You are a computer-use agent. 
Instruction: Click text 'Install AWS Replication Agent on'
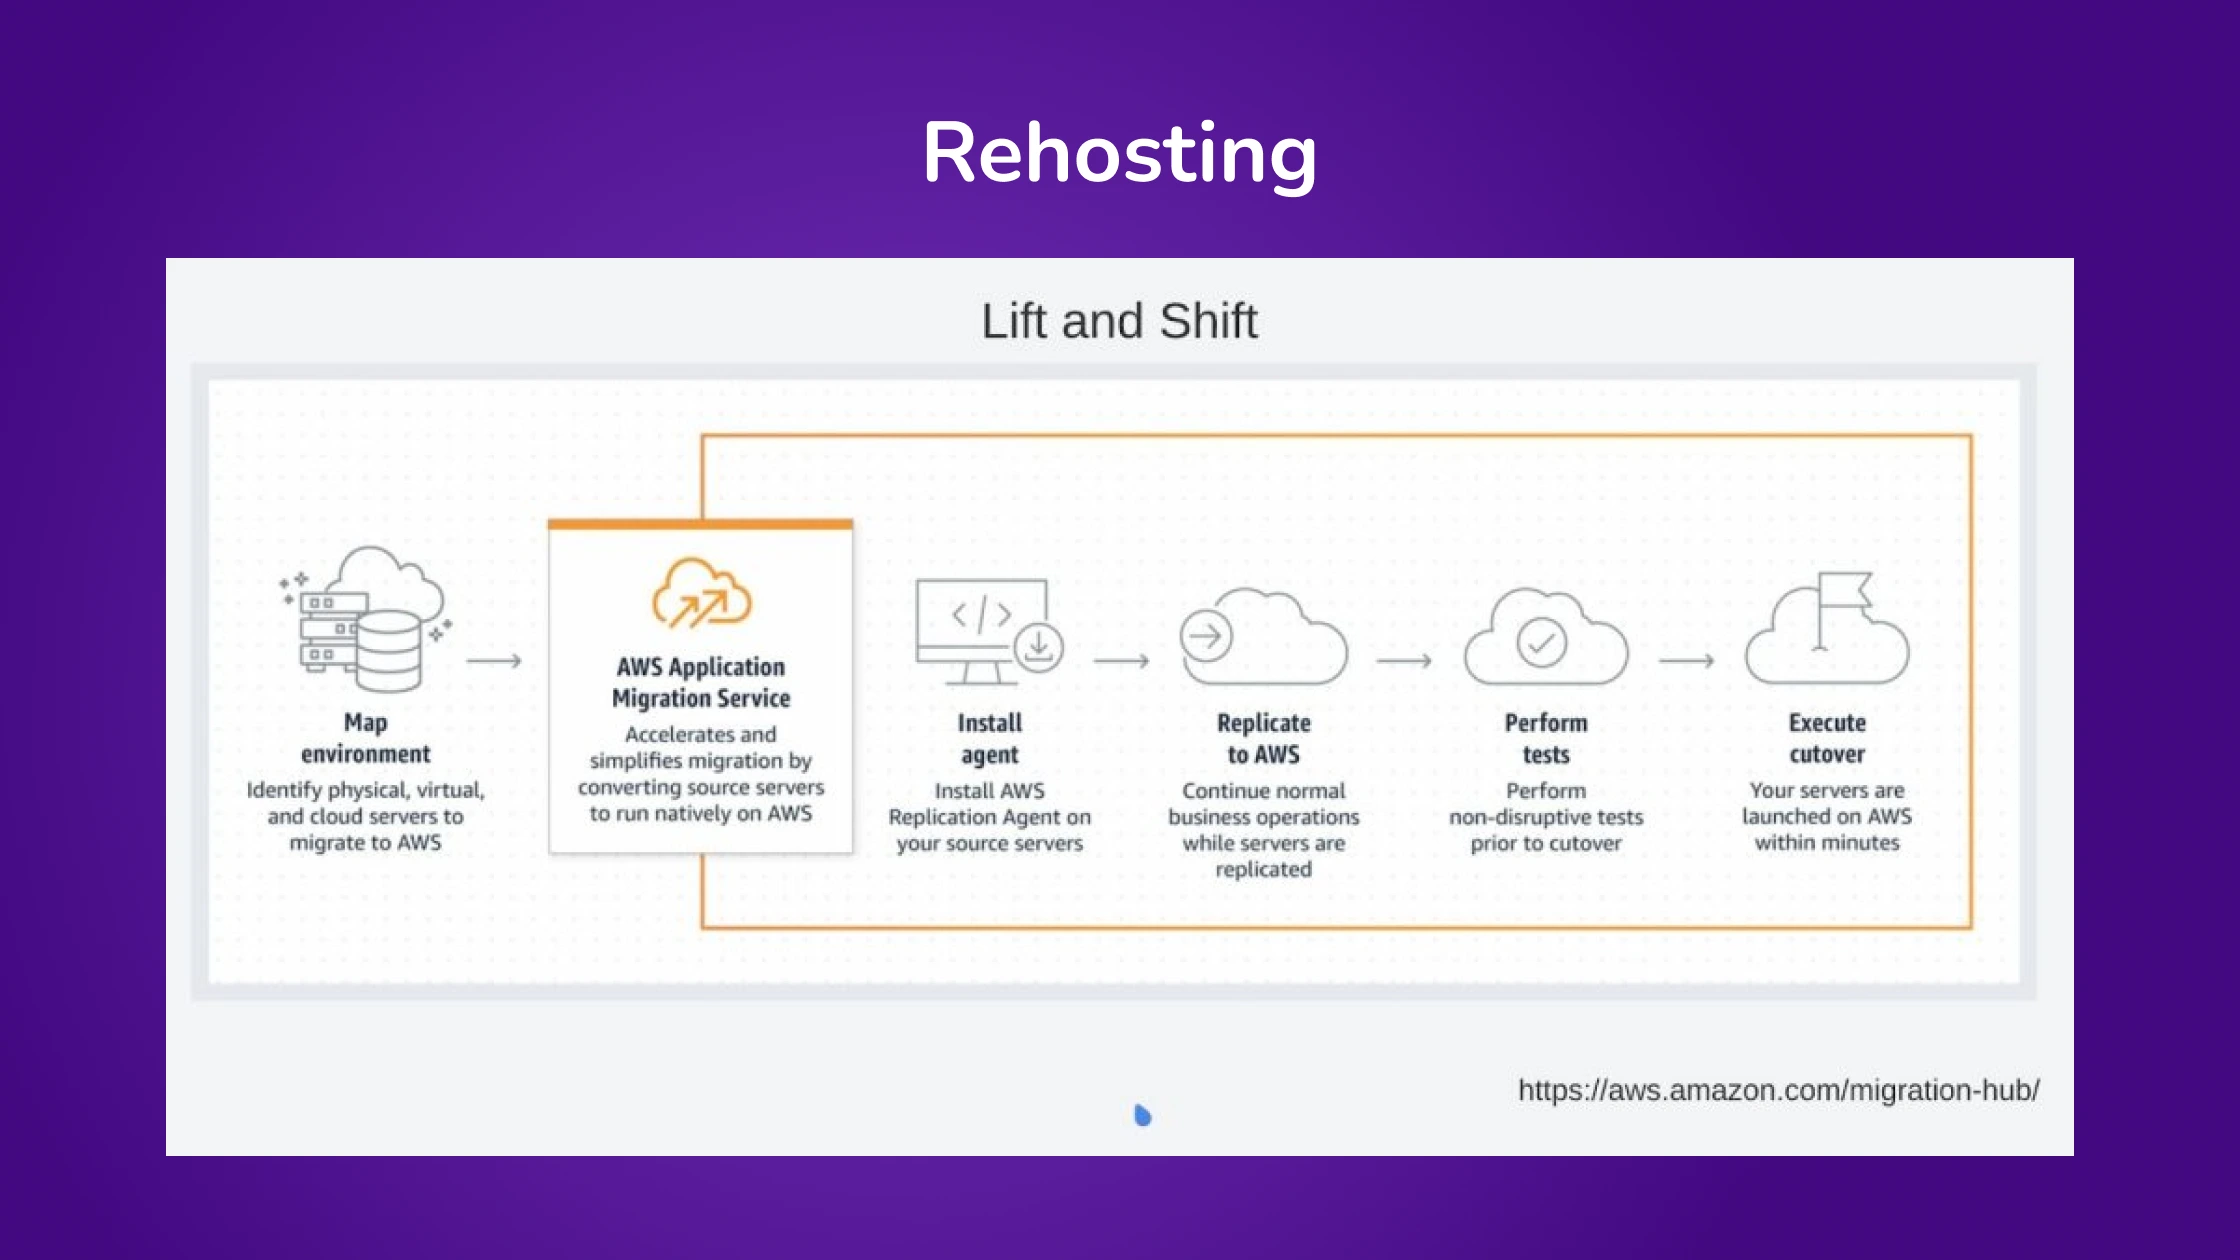(989, 803)
